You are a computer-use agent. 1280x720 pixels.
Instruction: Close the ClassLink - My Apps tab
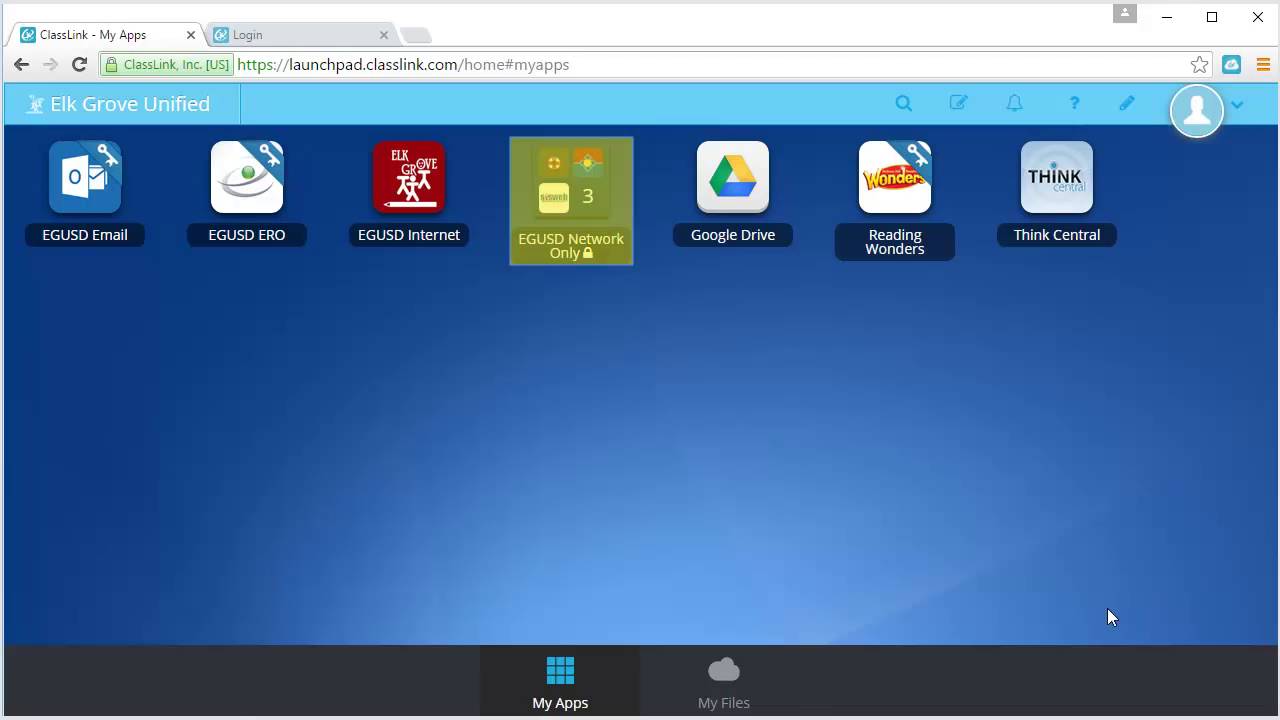190,35
